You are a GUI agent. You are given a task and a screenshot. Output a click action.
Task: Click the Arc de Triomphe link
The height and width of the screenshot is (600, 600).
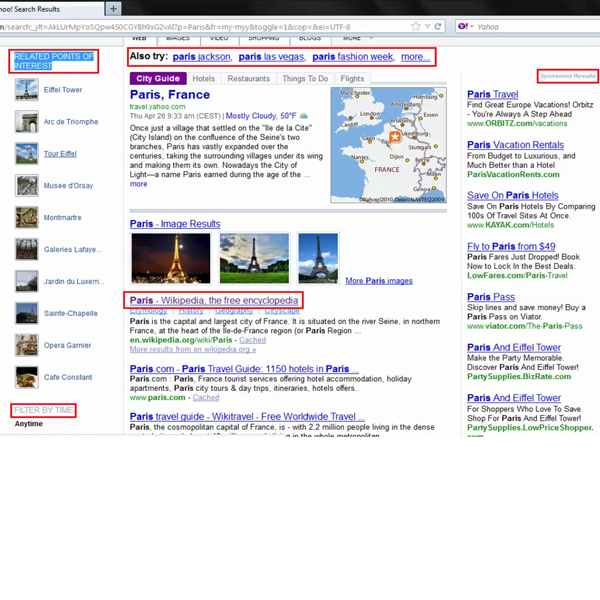71,122
